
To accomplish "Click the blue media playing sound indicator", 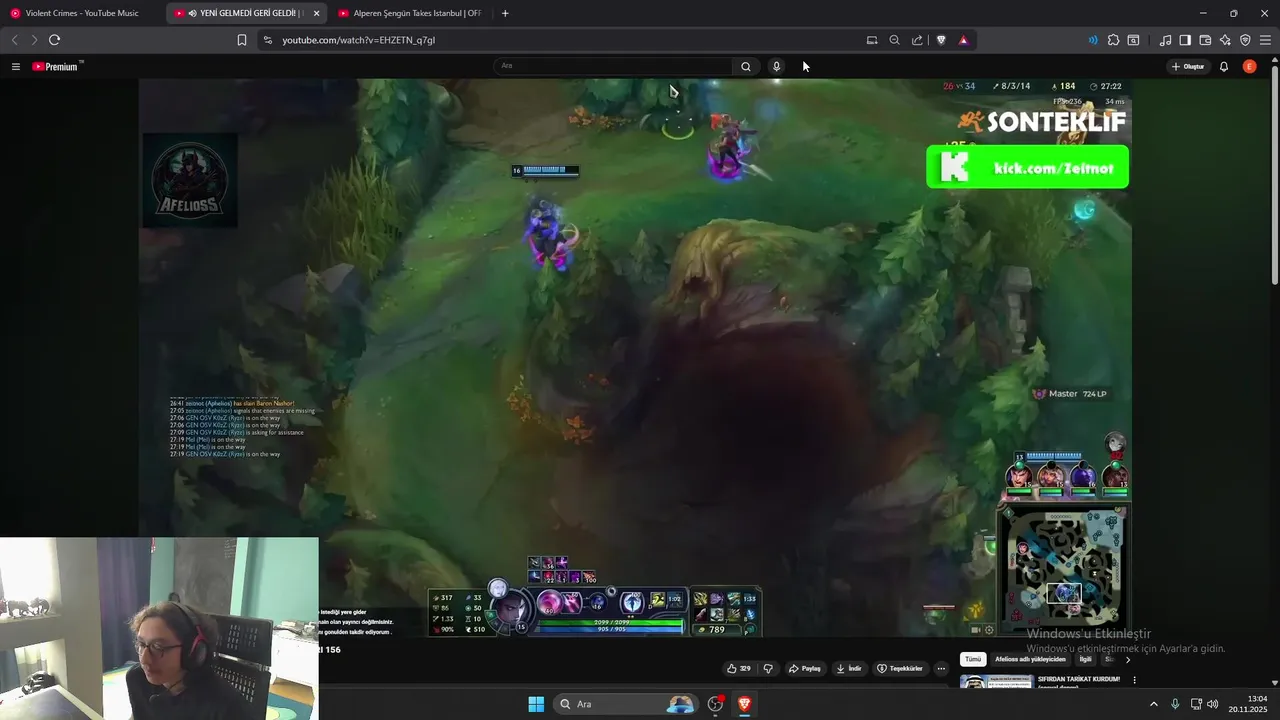I will click(x=1093, y=40).
